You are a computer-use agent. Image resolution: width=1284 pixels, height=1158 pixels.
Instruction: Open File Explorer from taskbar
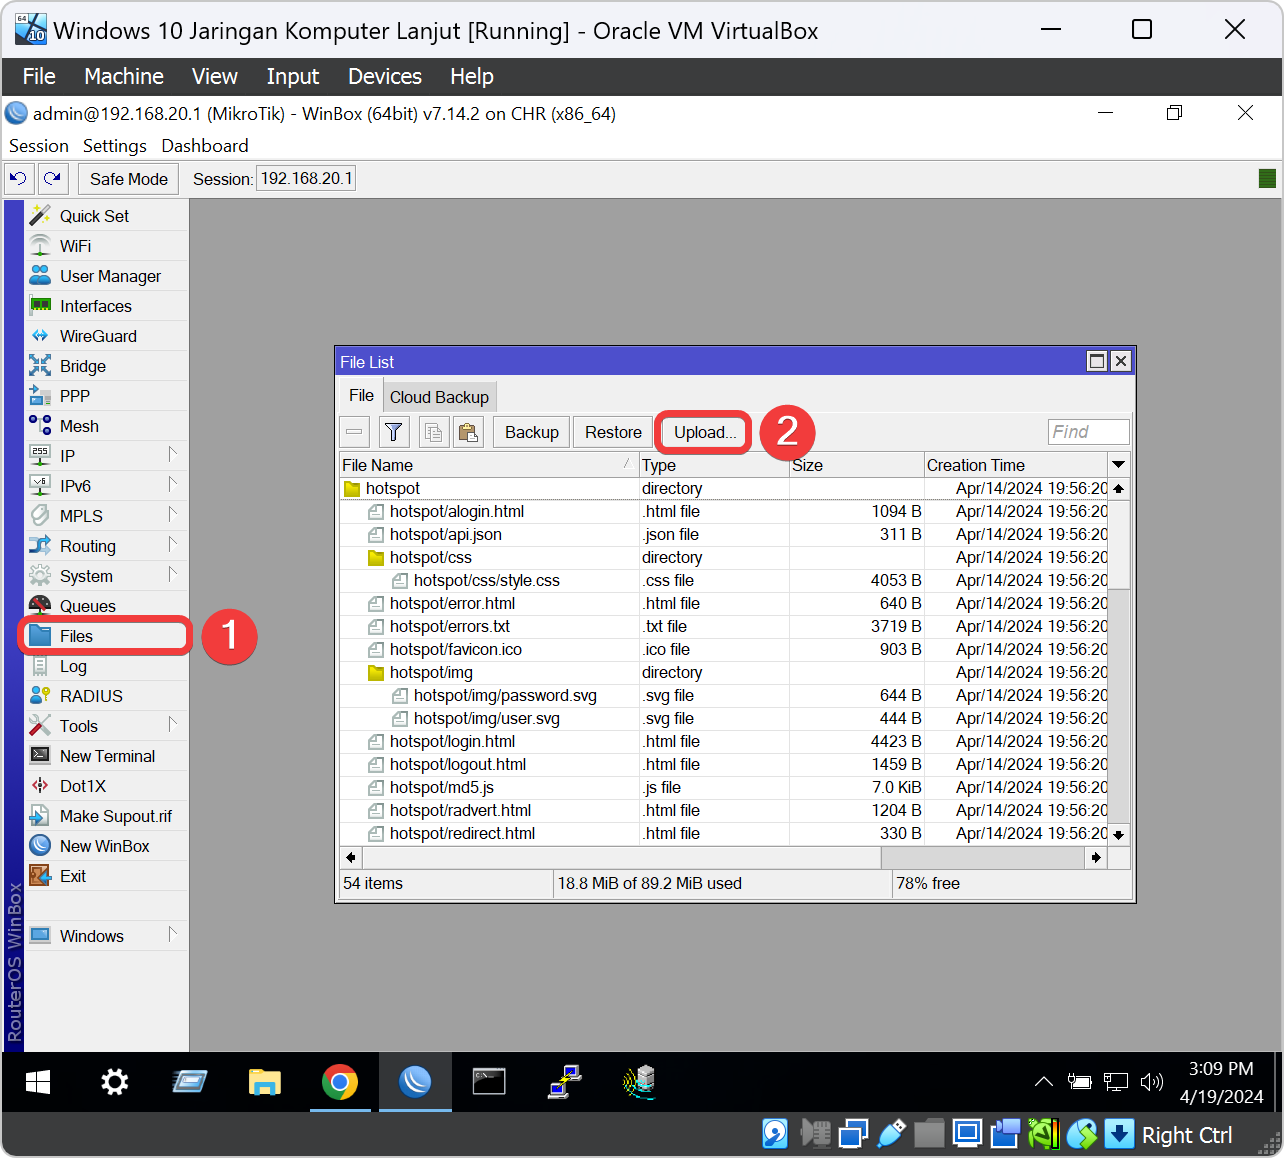click(265, 1082)
